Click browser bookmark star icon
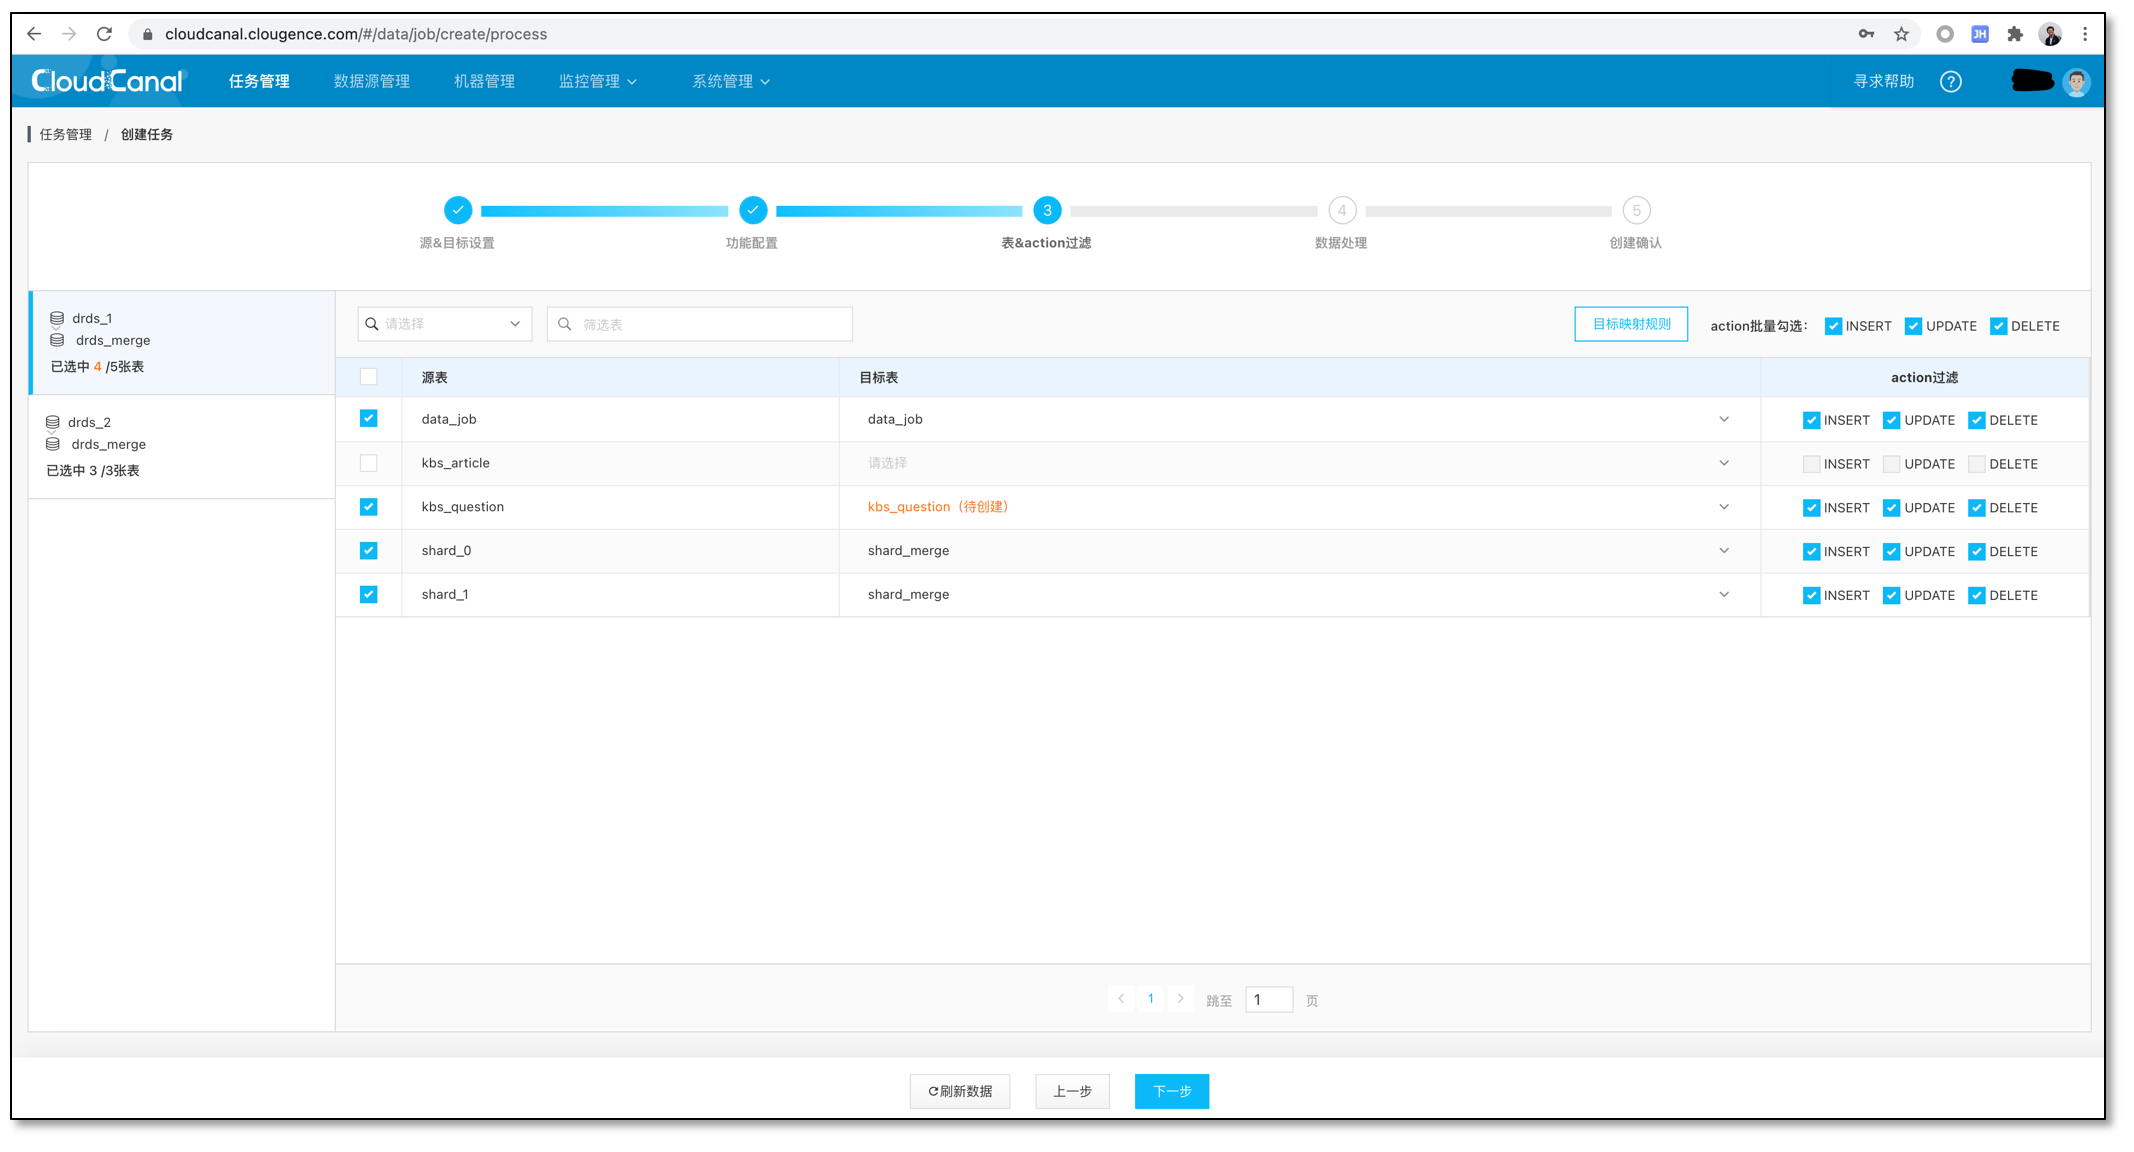 pyautogui.click(x=1901, y=34)
